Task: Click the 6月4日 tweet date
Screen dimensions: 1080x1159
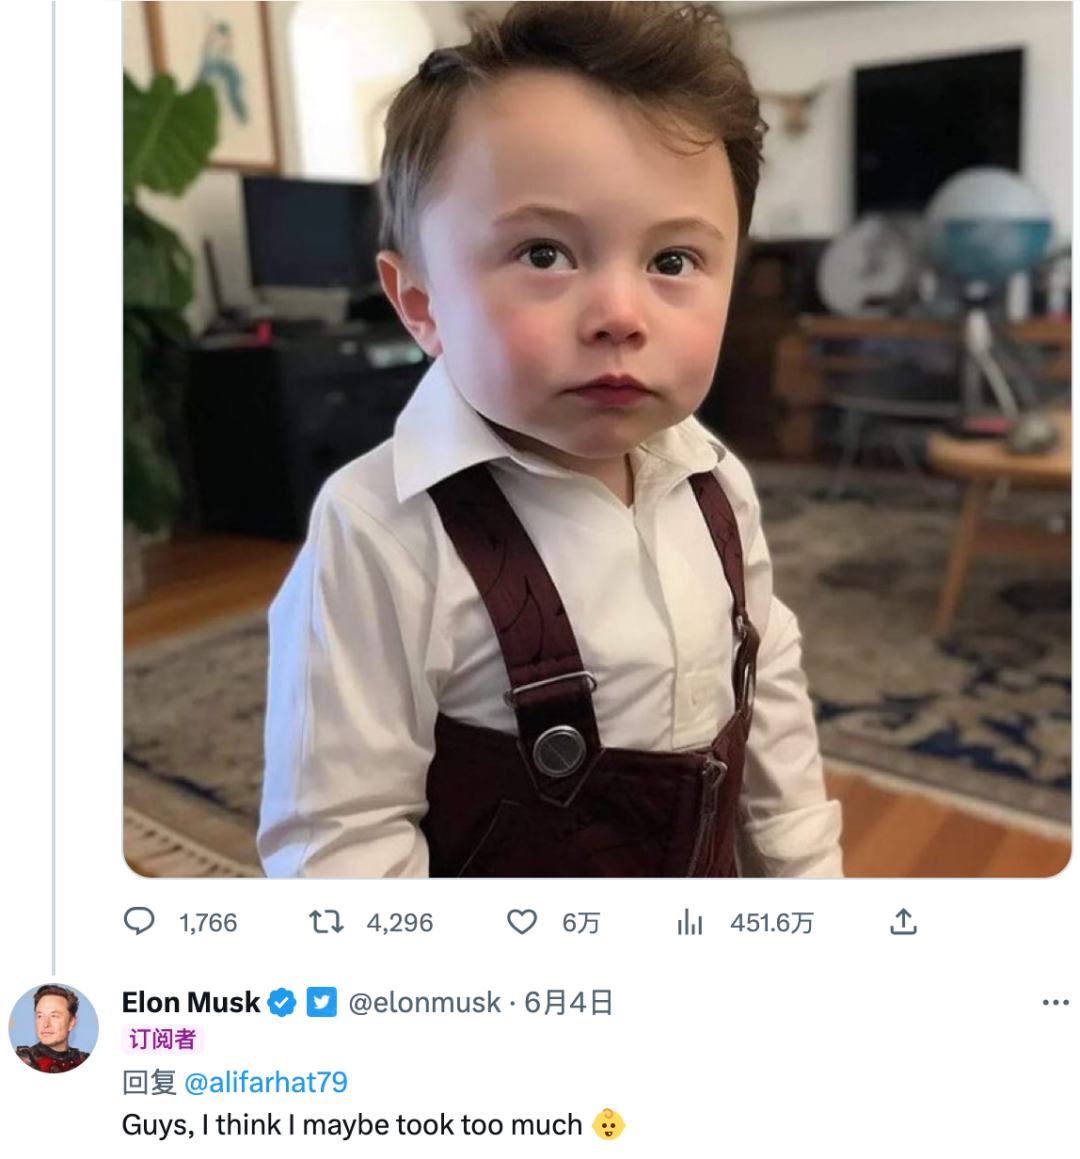Action: coord(568,1002)
